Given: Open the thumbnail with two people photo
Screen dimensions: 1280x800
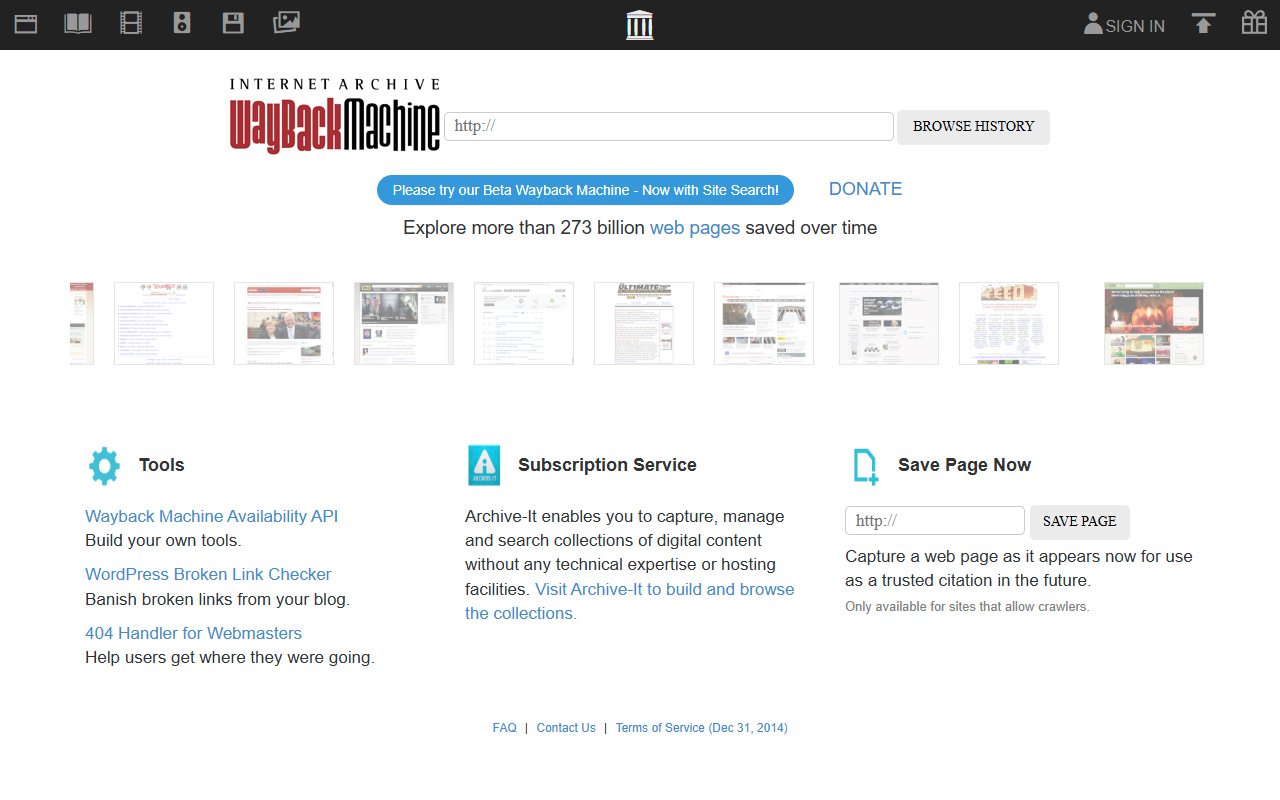Looking at the screenshot, I should click(284, 323).
